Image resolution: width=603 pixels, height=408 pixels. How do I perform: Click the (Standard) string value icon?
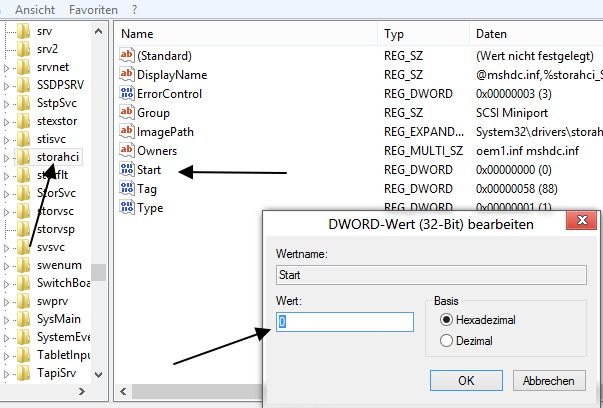(x=127, y=55)
